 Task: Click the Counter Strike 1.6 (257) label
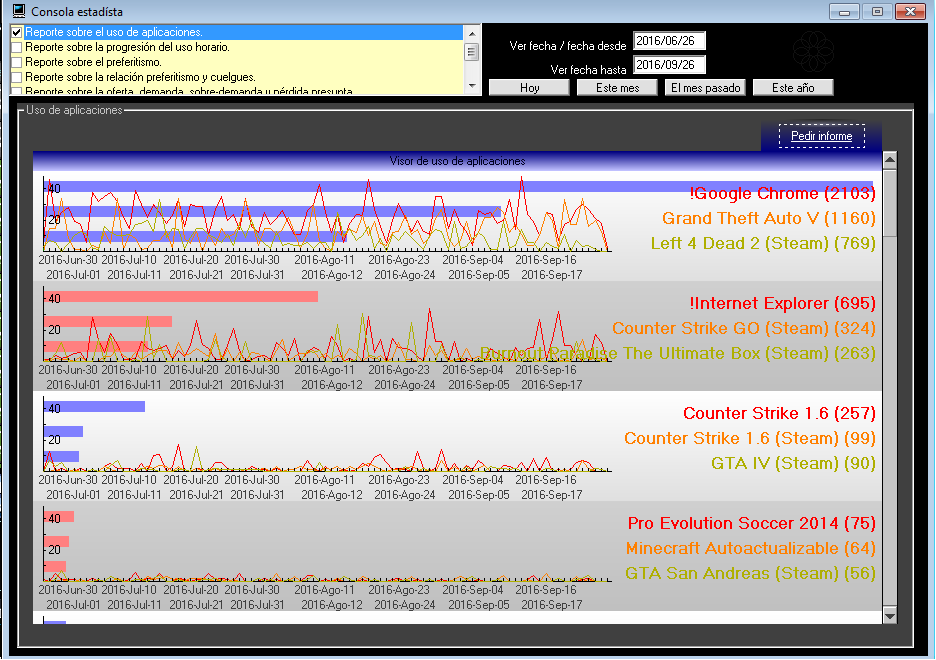click(779, 413)
